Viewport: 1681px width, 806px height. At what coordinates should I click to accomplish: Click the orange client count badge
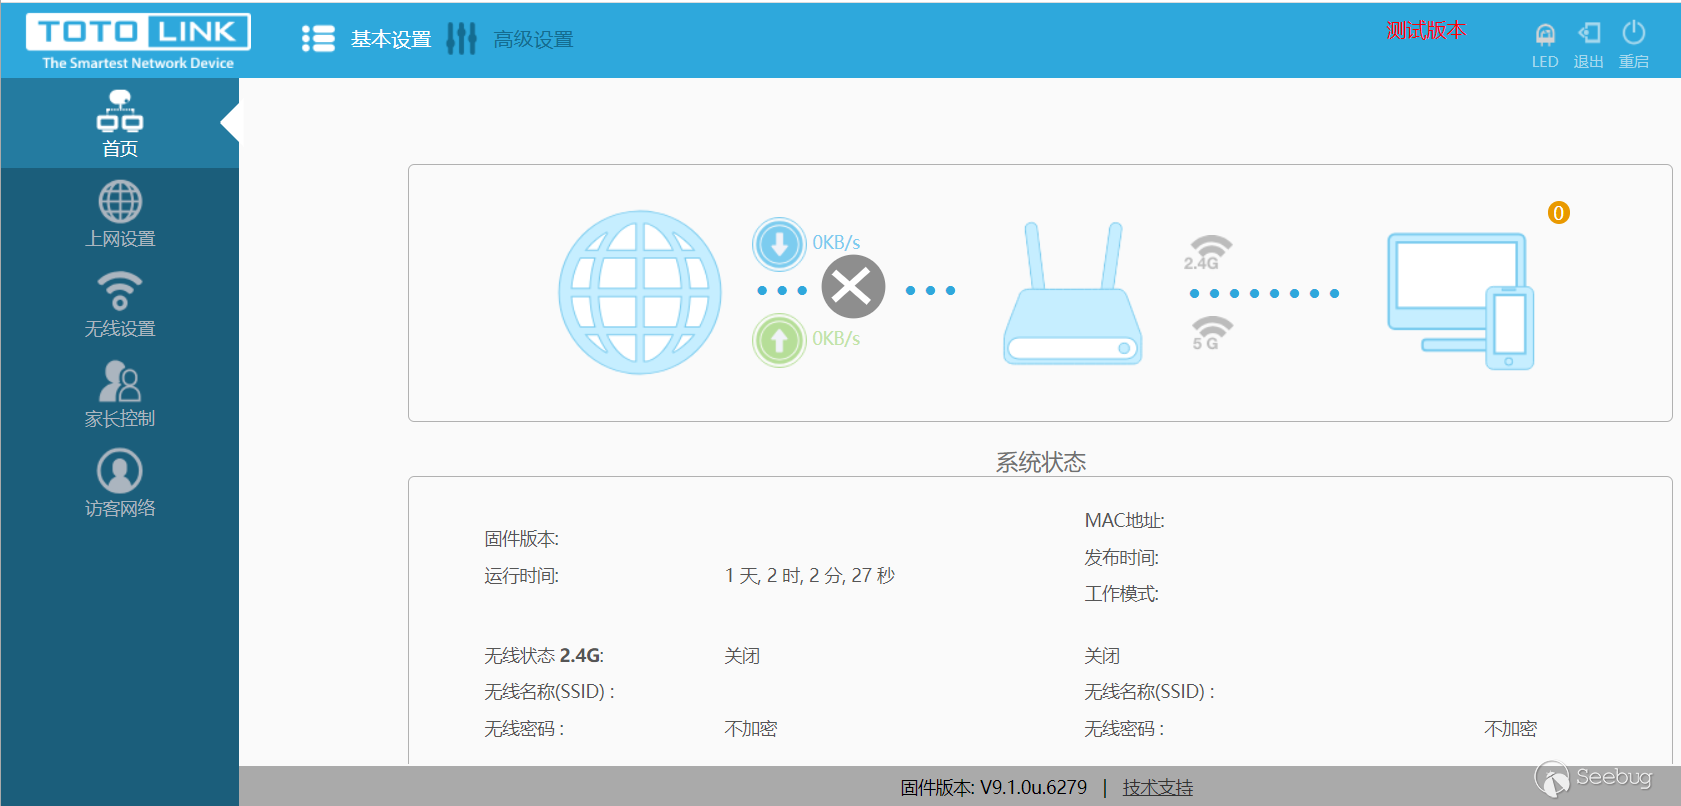[x=1558, y=212]
